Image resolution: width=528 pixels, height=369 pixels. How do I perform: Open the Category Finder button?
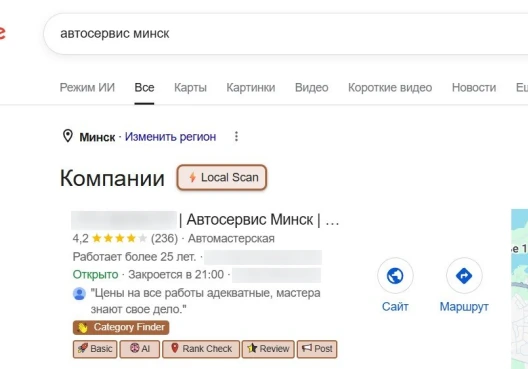121,327
